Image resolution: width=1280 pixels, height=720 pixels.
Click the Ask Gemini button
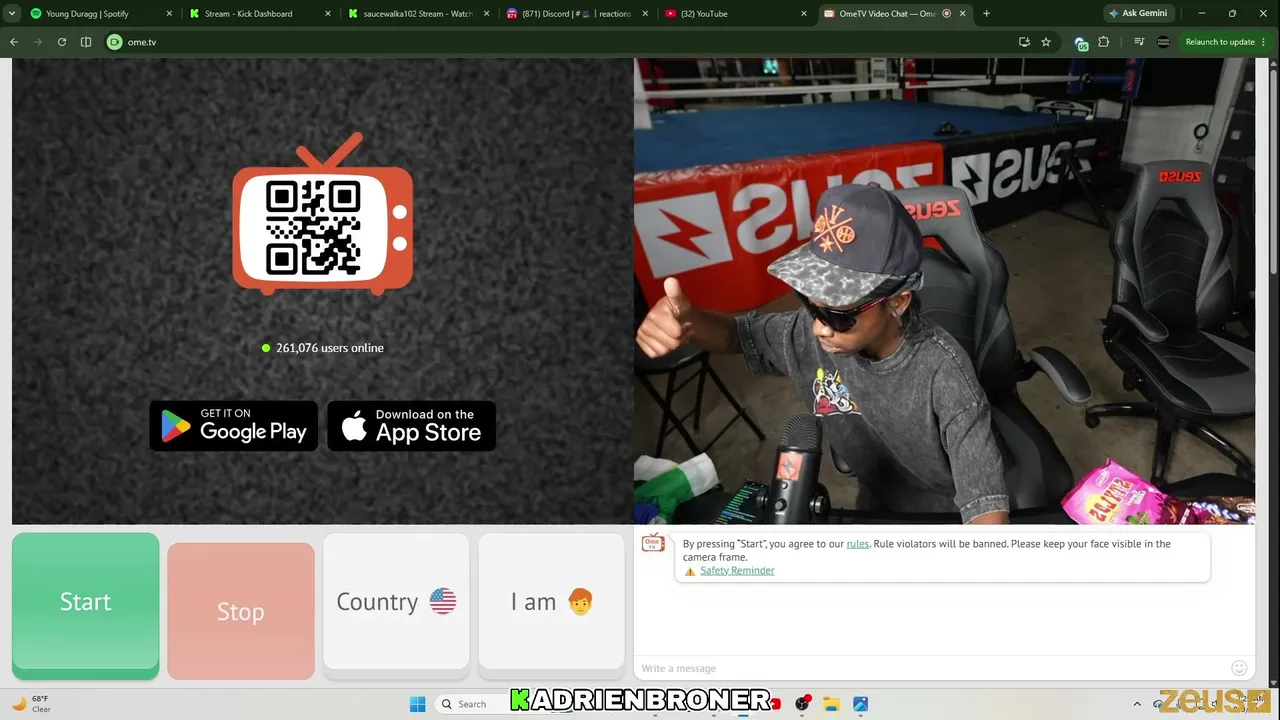click(1138, 14)
